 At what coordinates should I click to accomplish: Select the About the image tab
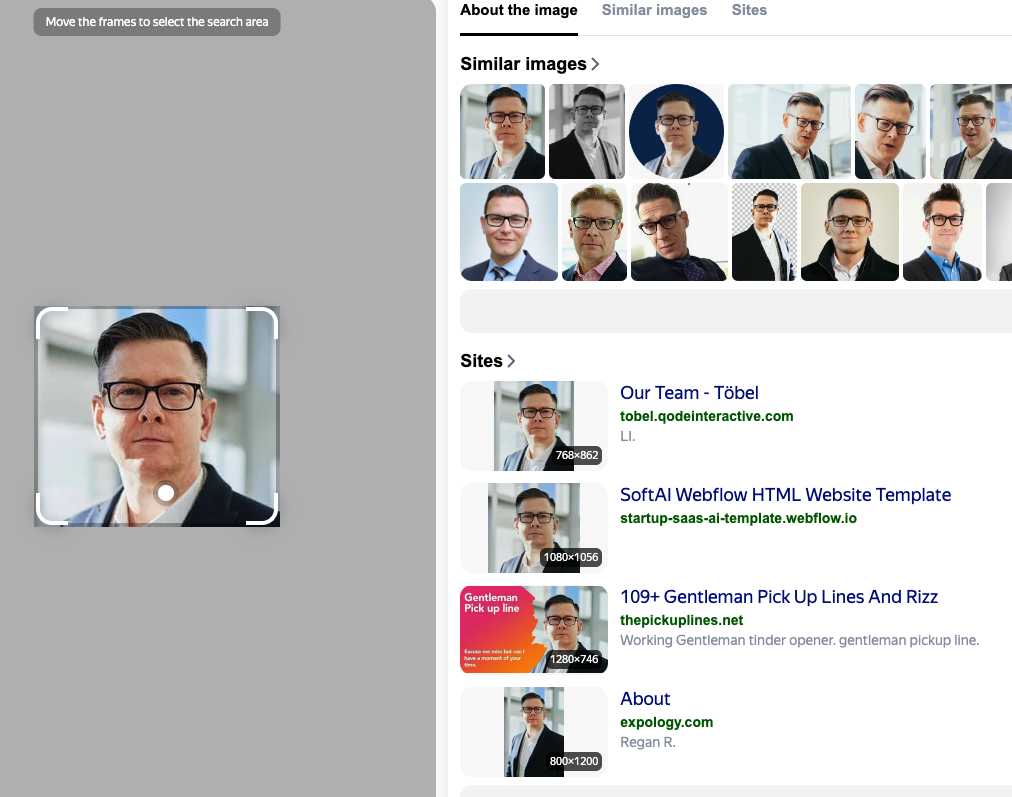518,11
